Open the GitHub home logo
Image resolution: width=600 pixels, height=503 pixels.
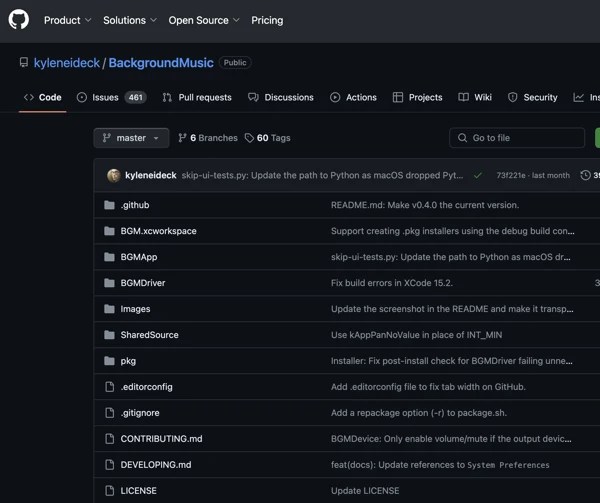point(19,19)
